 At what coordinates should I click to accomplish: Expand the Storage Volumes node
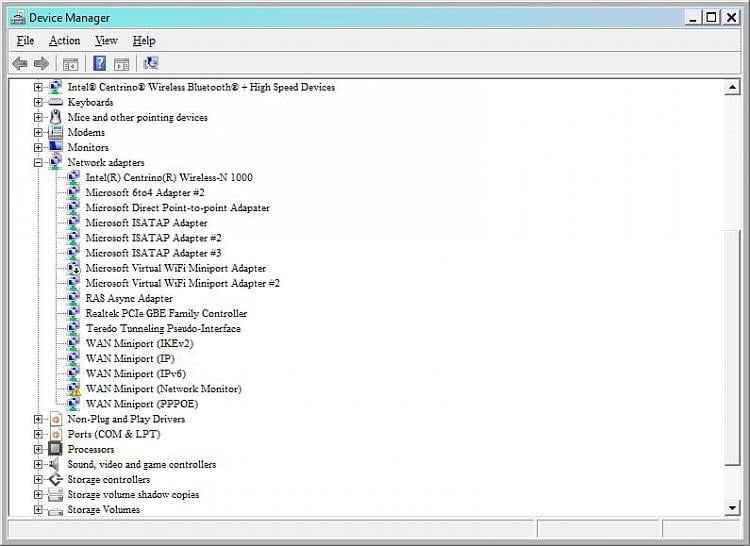click(x=38, y=510)
